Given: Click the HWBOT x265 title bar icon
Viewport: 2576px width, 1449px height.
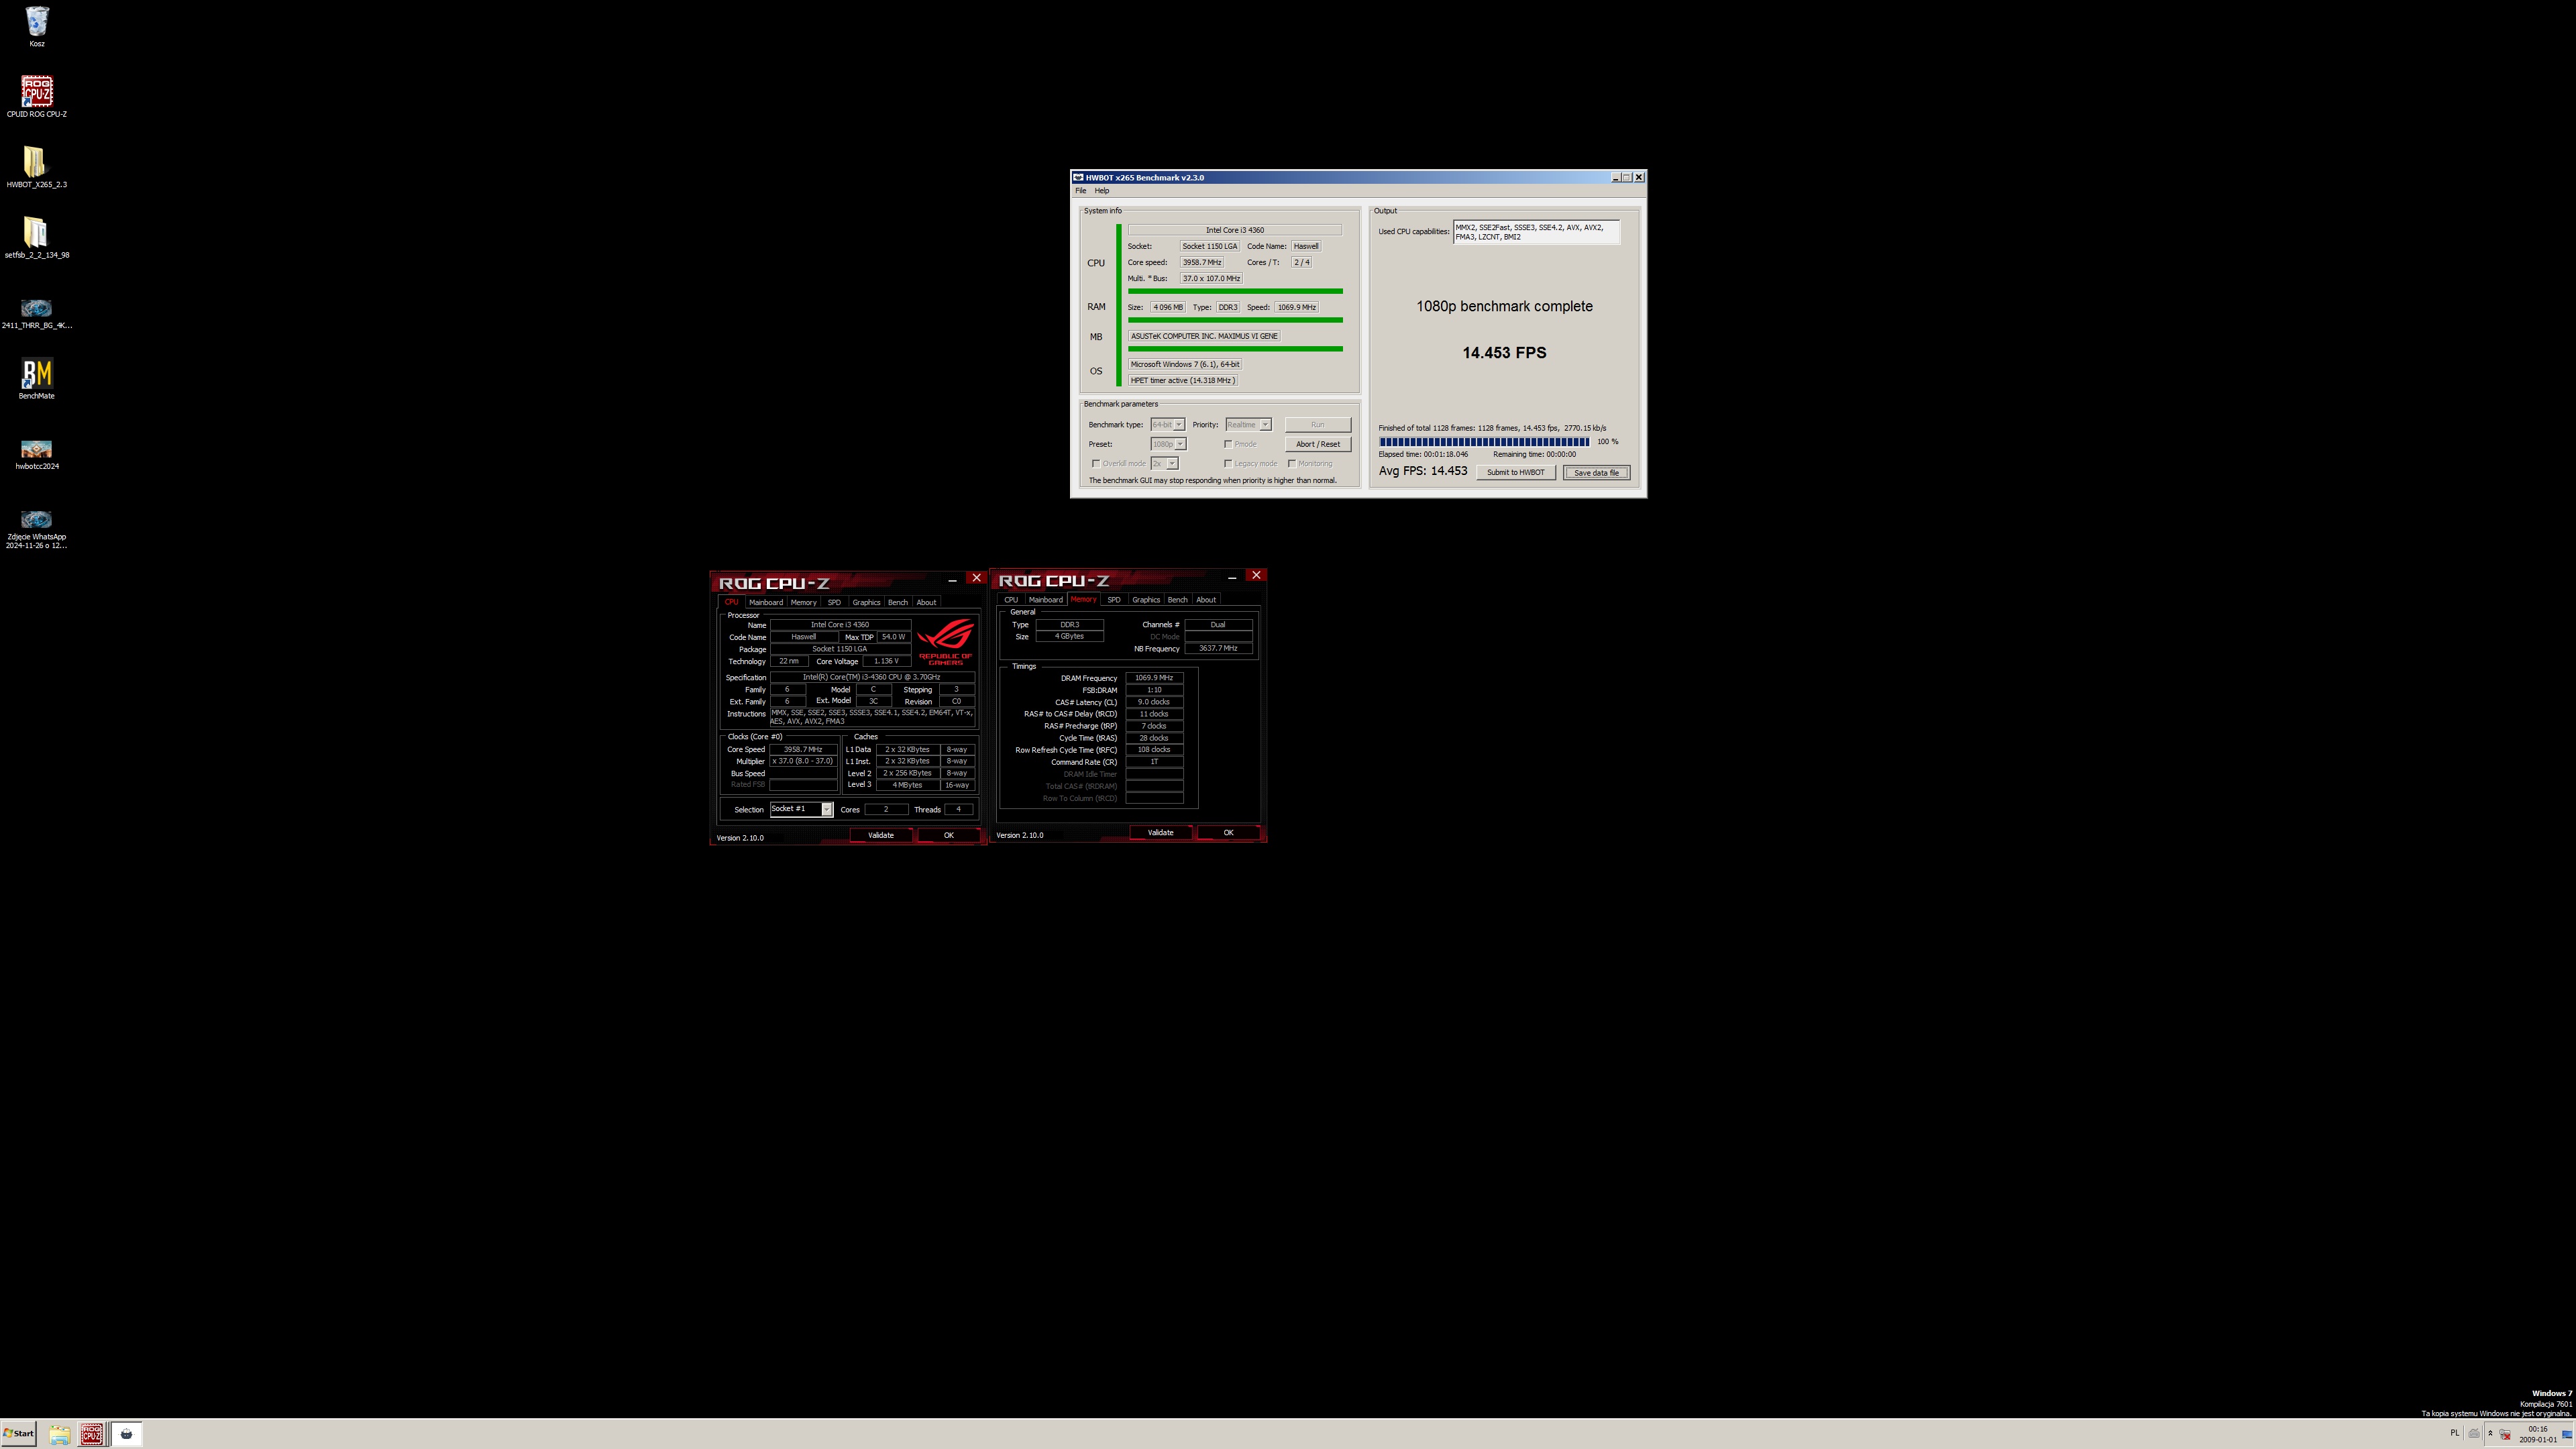Looking at the screenshot, I should [x=1078, y=177].
